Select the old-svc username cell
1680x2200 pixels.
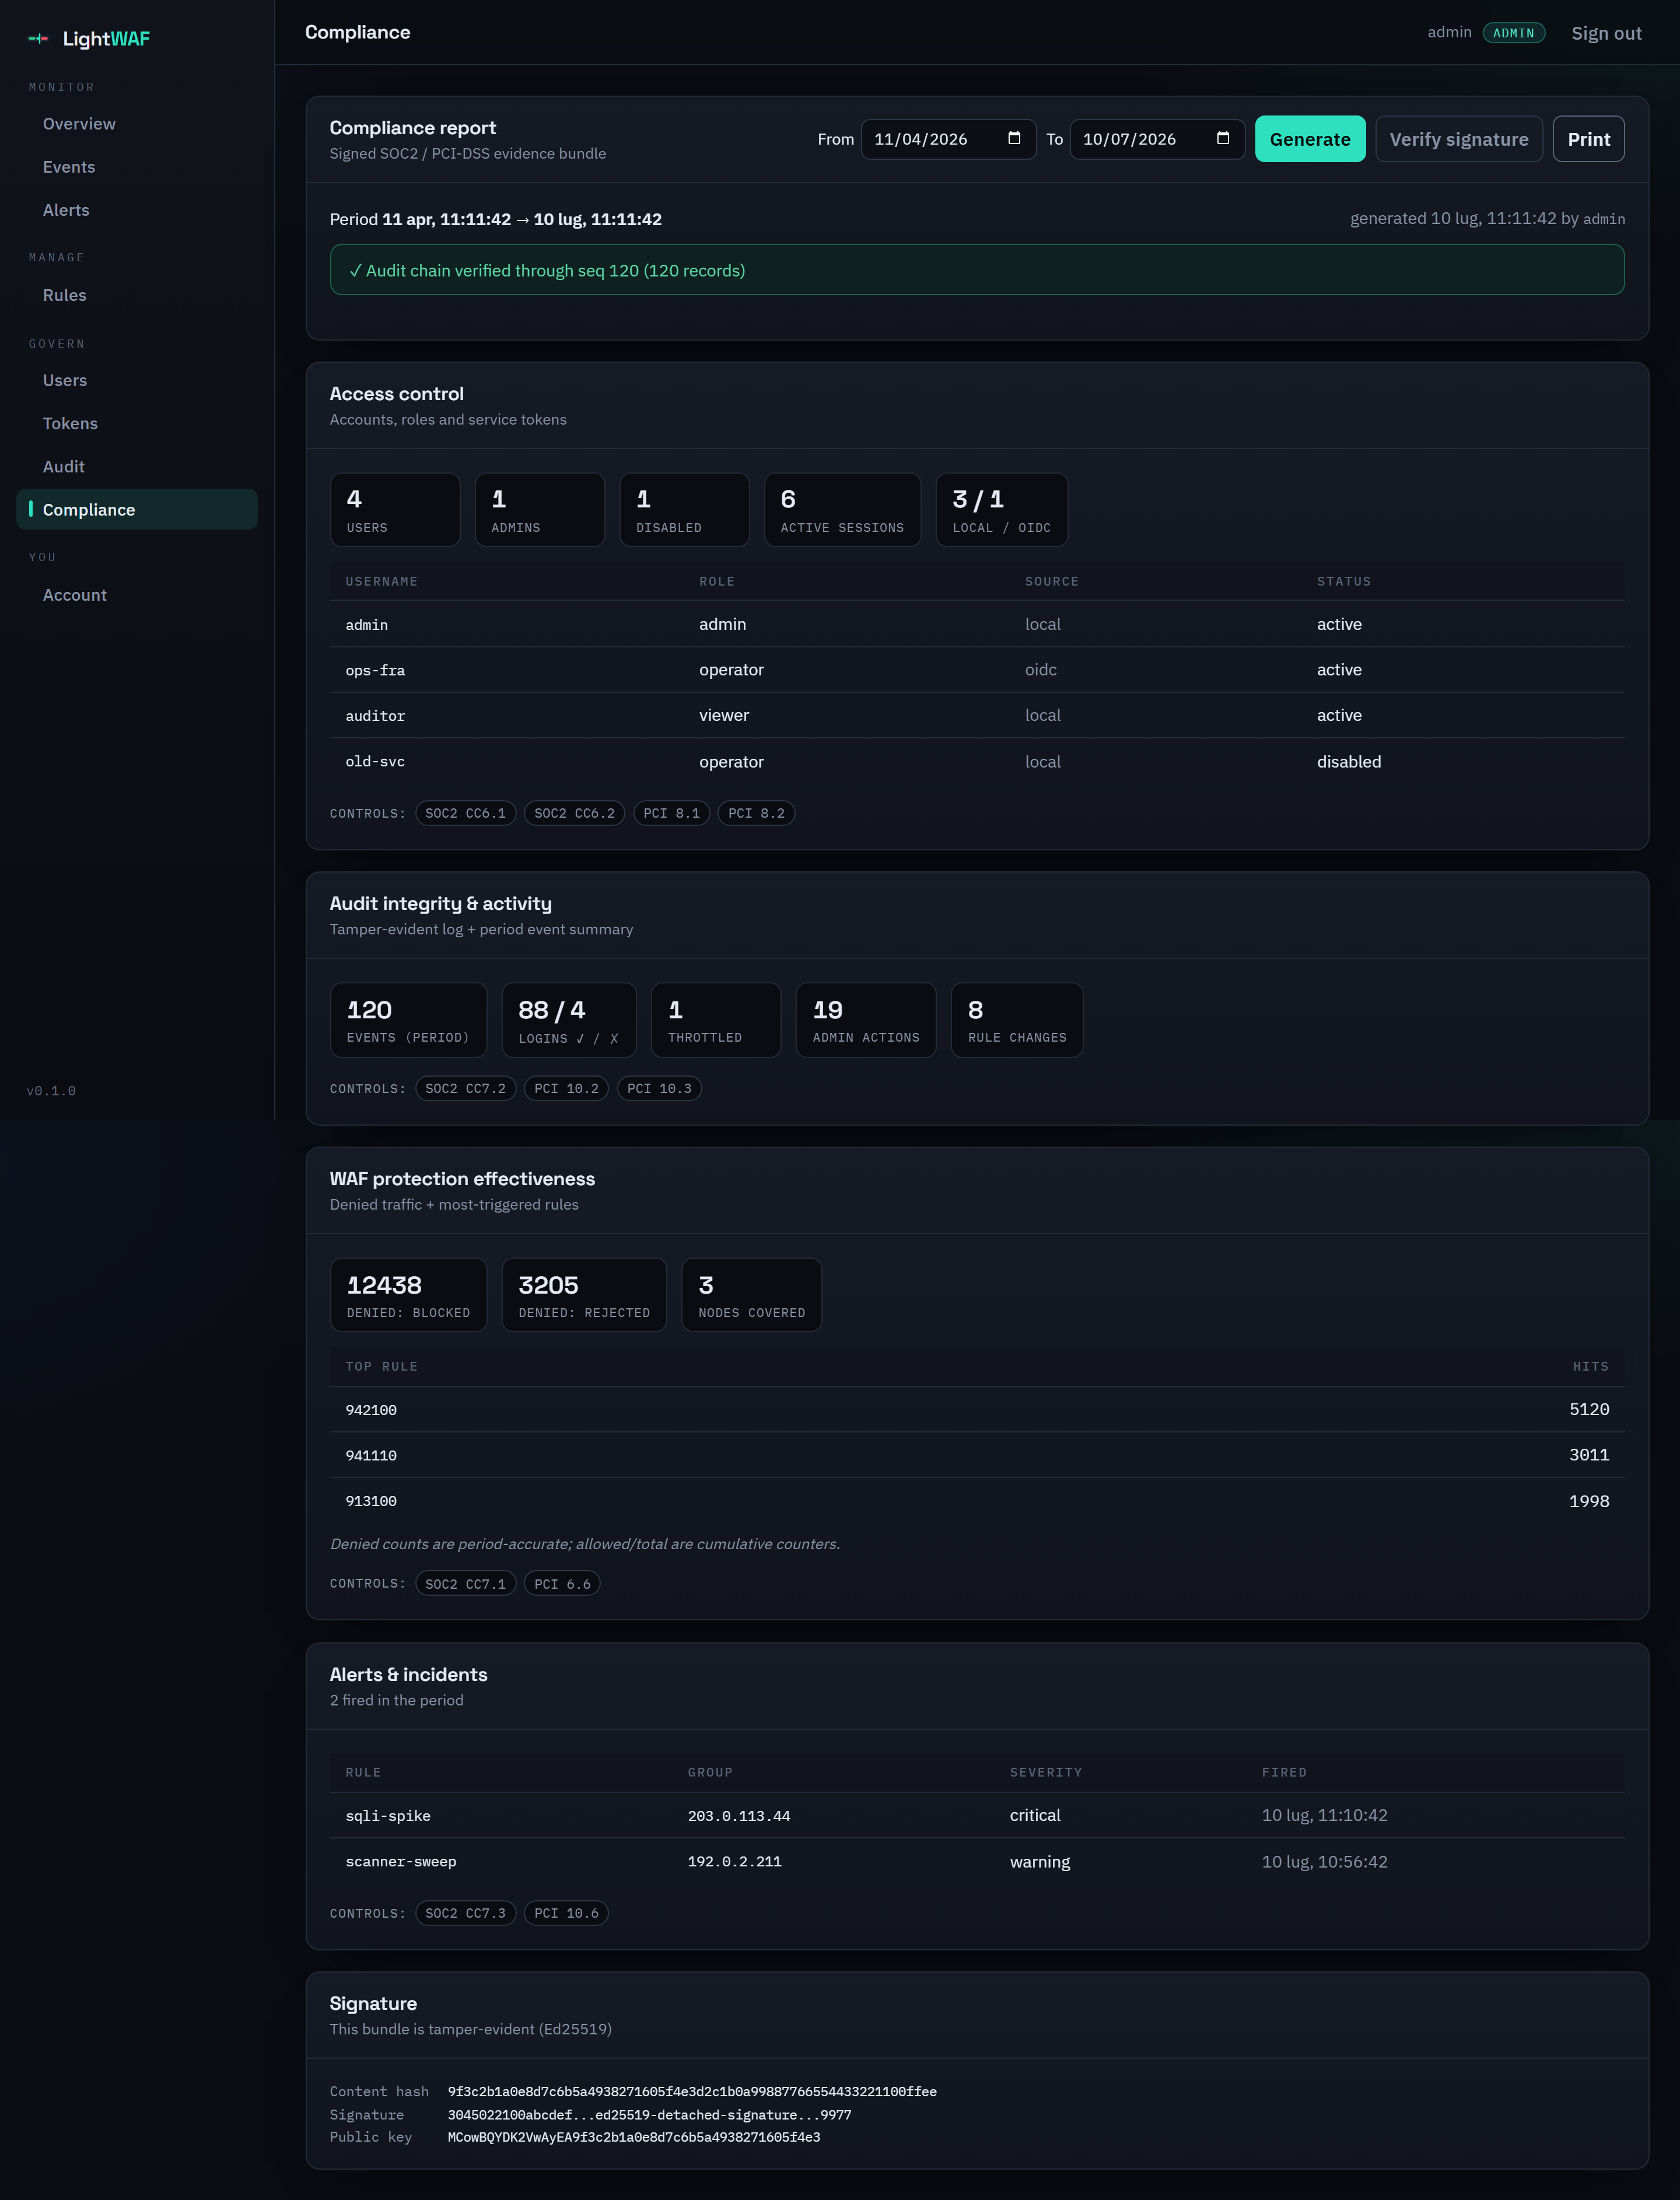(375, 762)
